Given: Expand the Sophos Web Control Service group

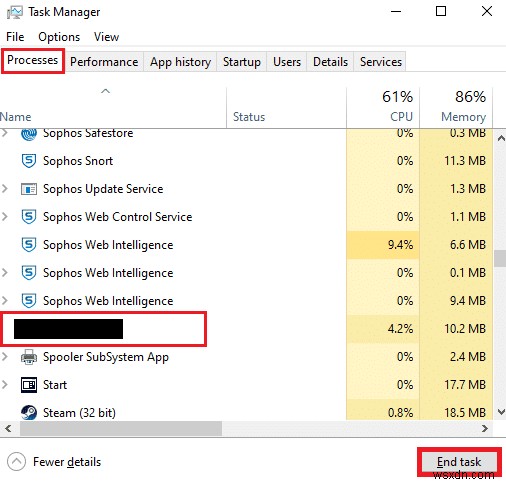Looking at the screenshot, I should point(5,217).
